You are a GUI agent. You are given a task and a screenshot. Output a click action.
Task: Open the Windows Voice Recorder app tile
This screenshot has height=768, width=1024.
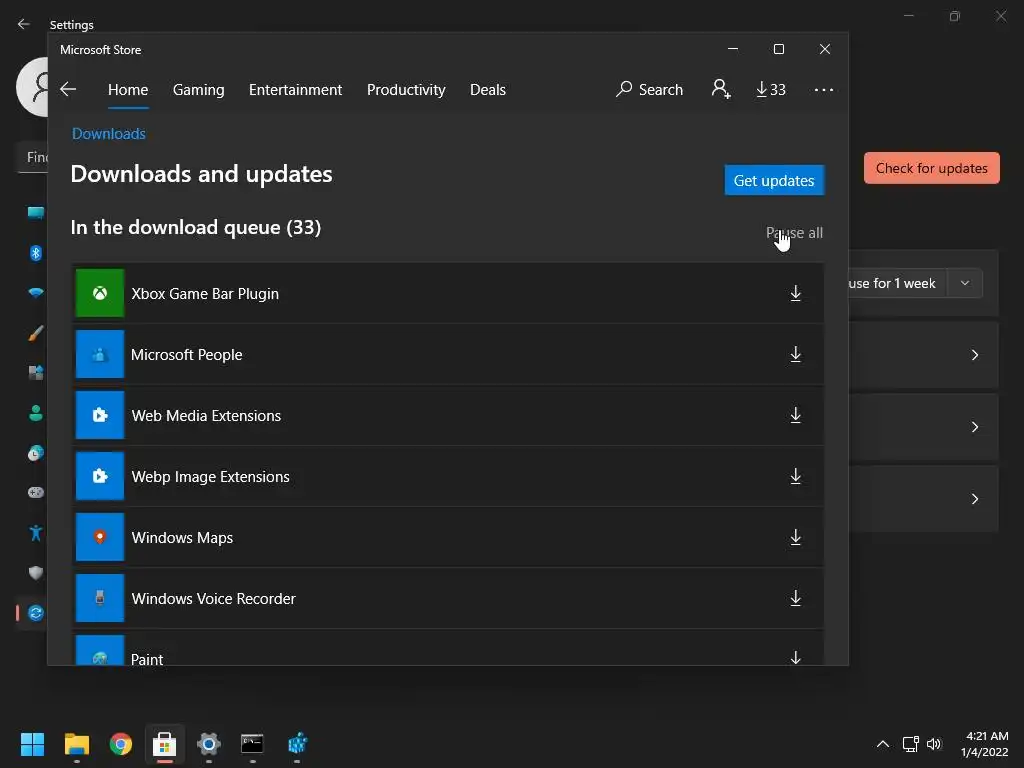coord(100,598)
